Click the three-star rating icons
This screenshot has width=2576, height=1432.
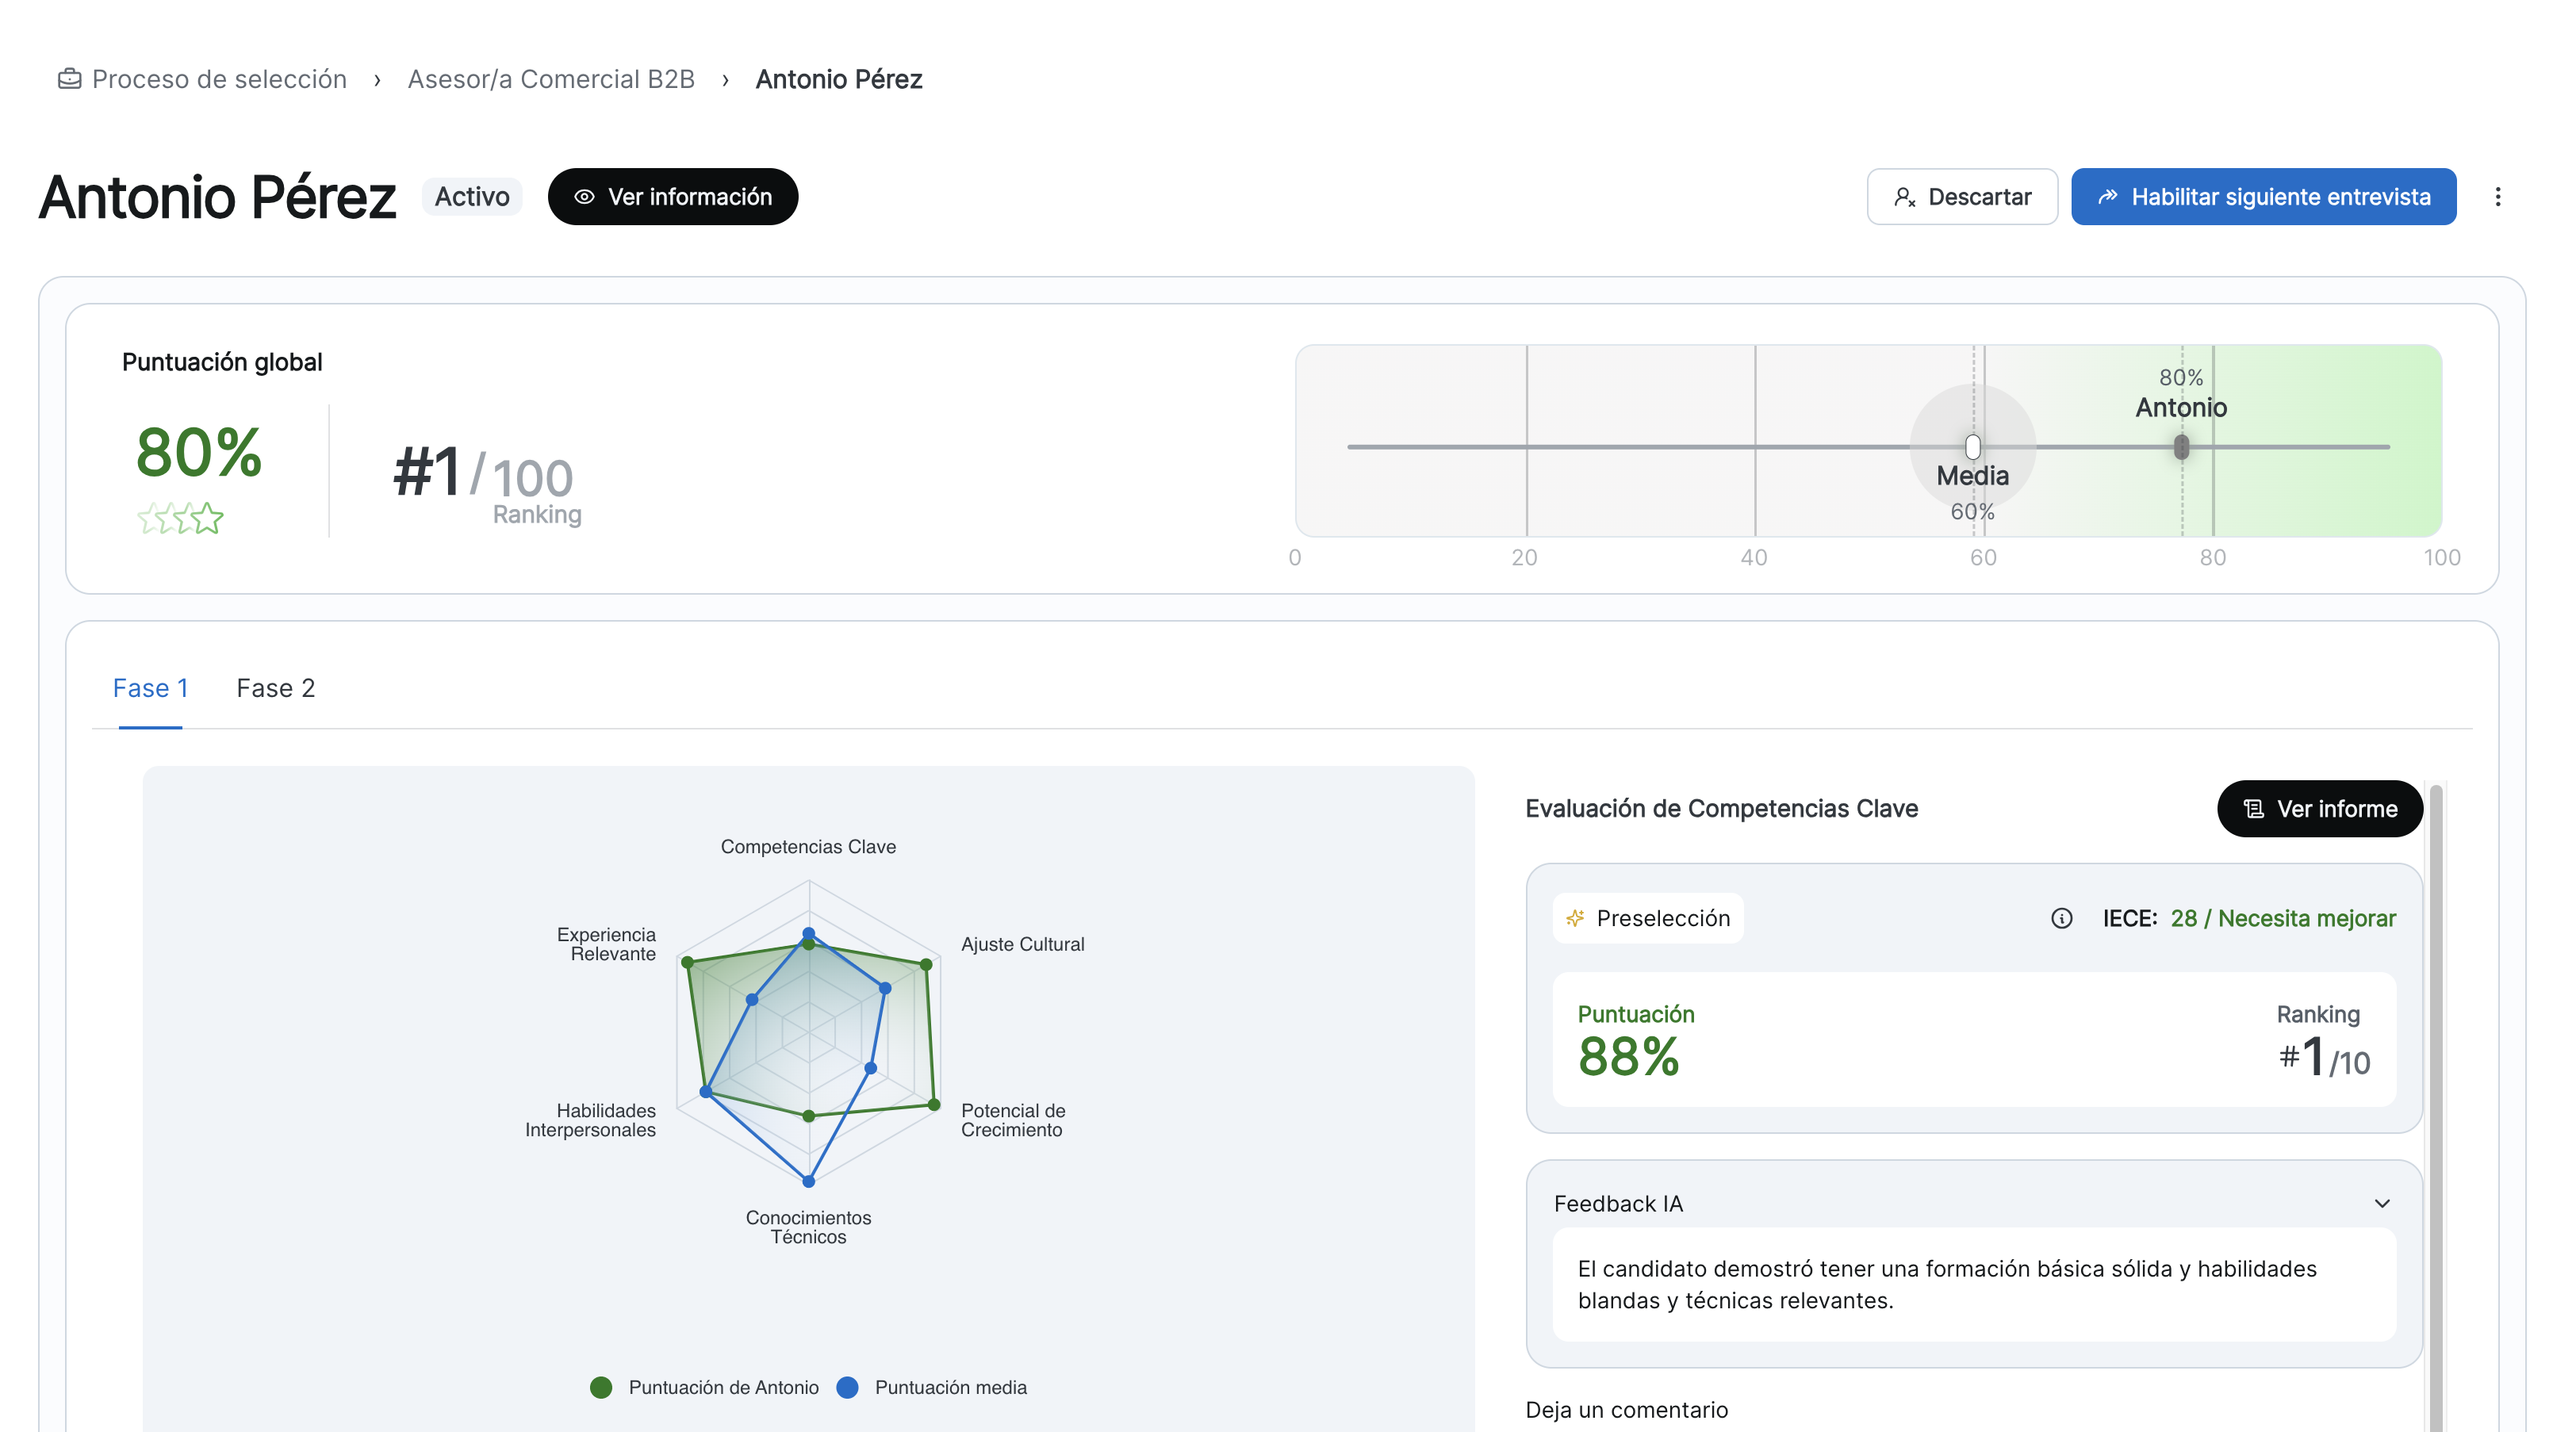pyautogui.click(x=180, y=518)
